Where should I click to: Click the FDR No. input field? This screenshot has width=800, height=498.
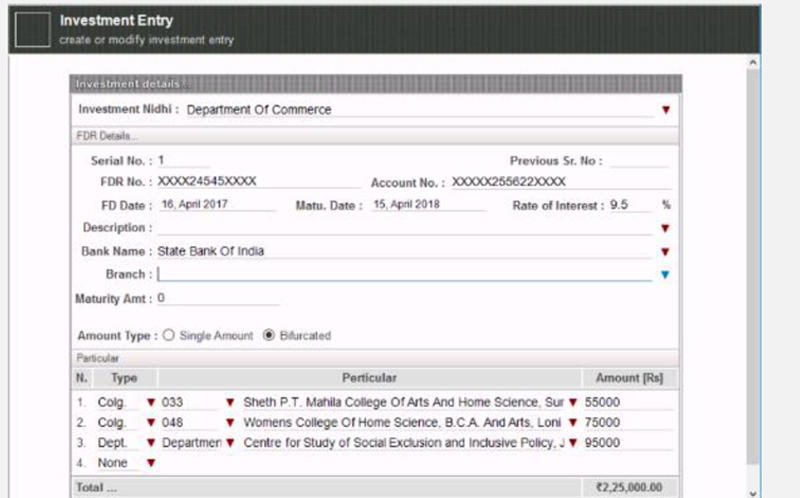[258, 182]
